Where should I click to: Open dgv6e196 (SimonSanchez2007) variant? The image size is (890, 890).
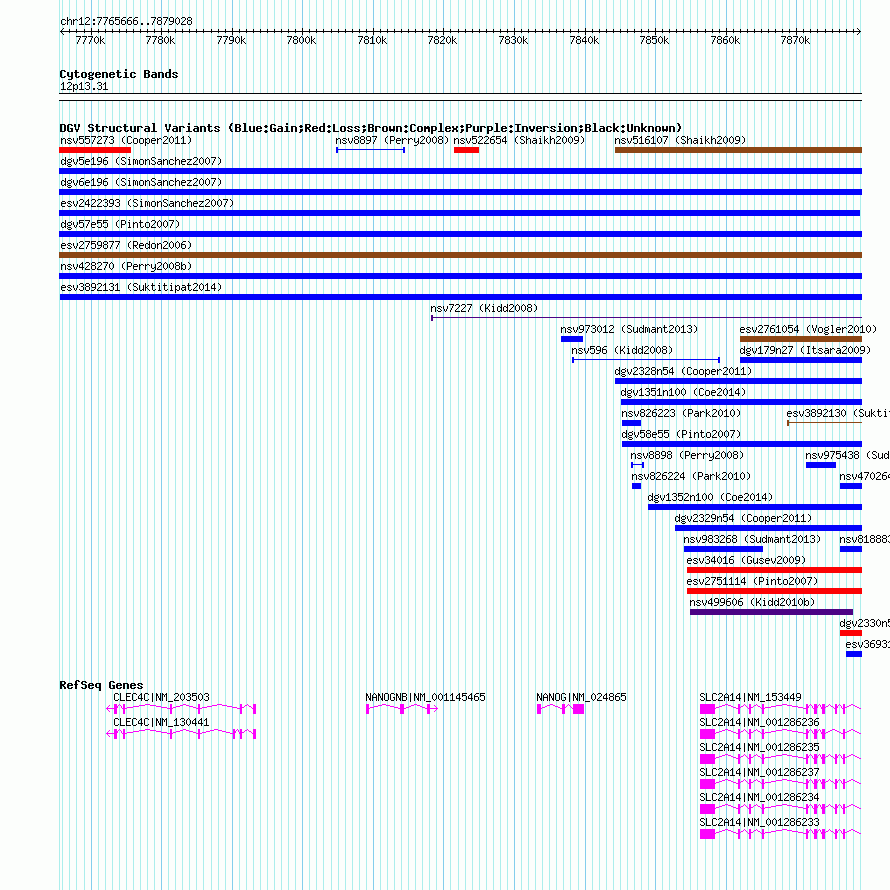[141, 182]
